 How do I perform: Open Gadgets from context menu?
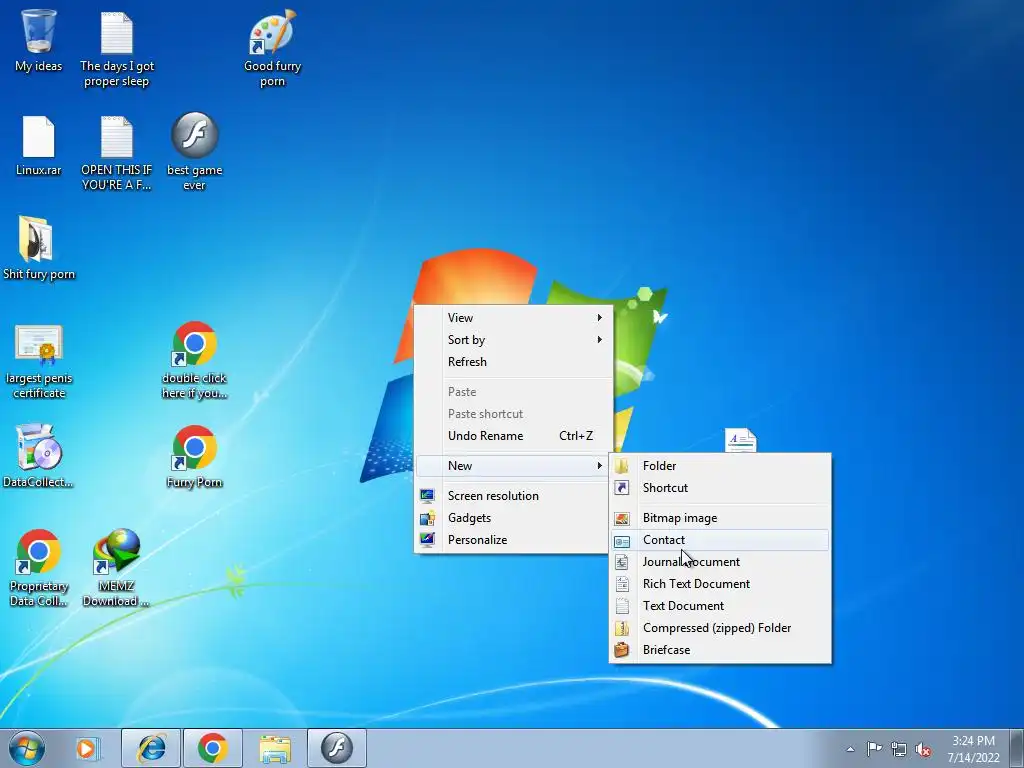coord(513,518)
